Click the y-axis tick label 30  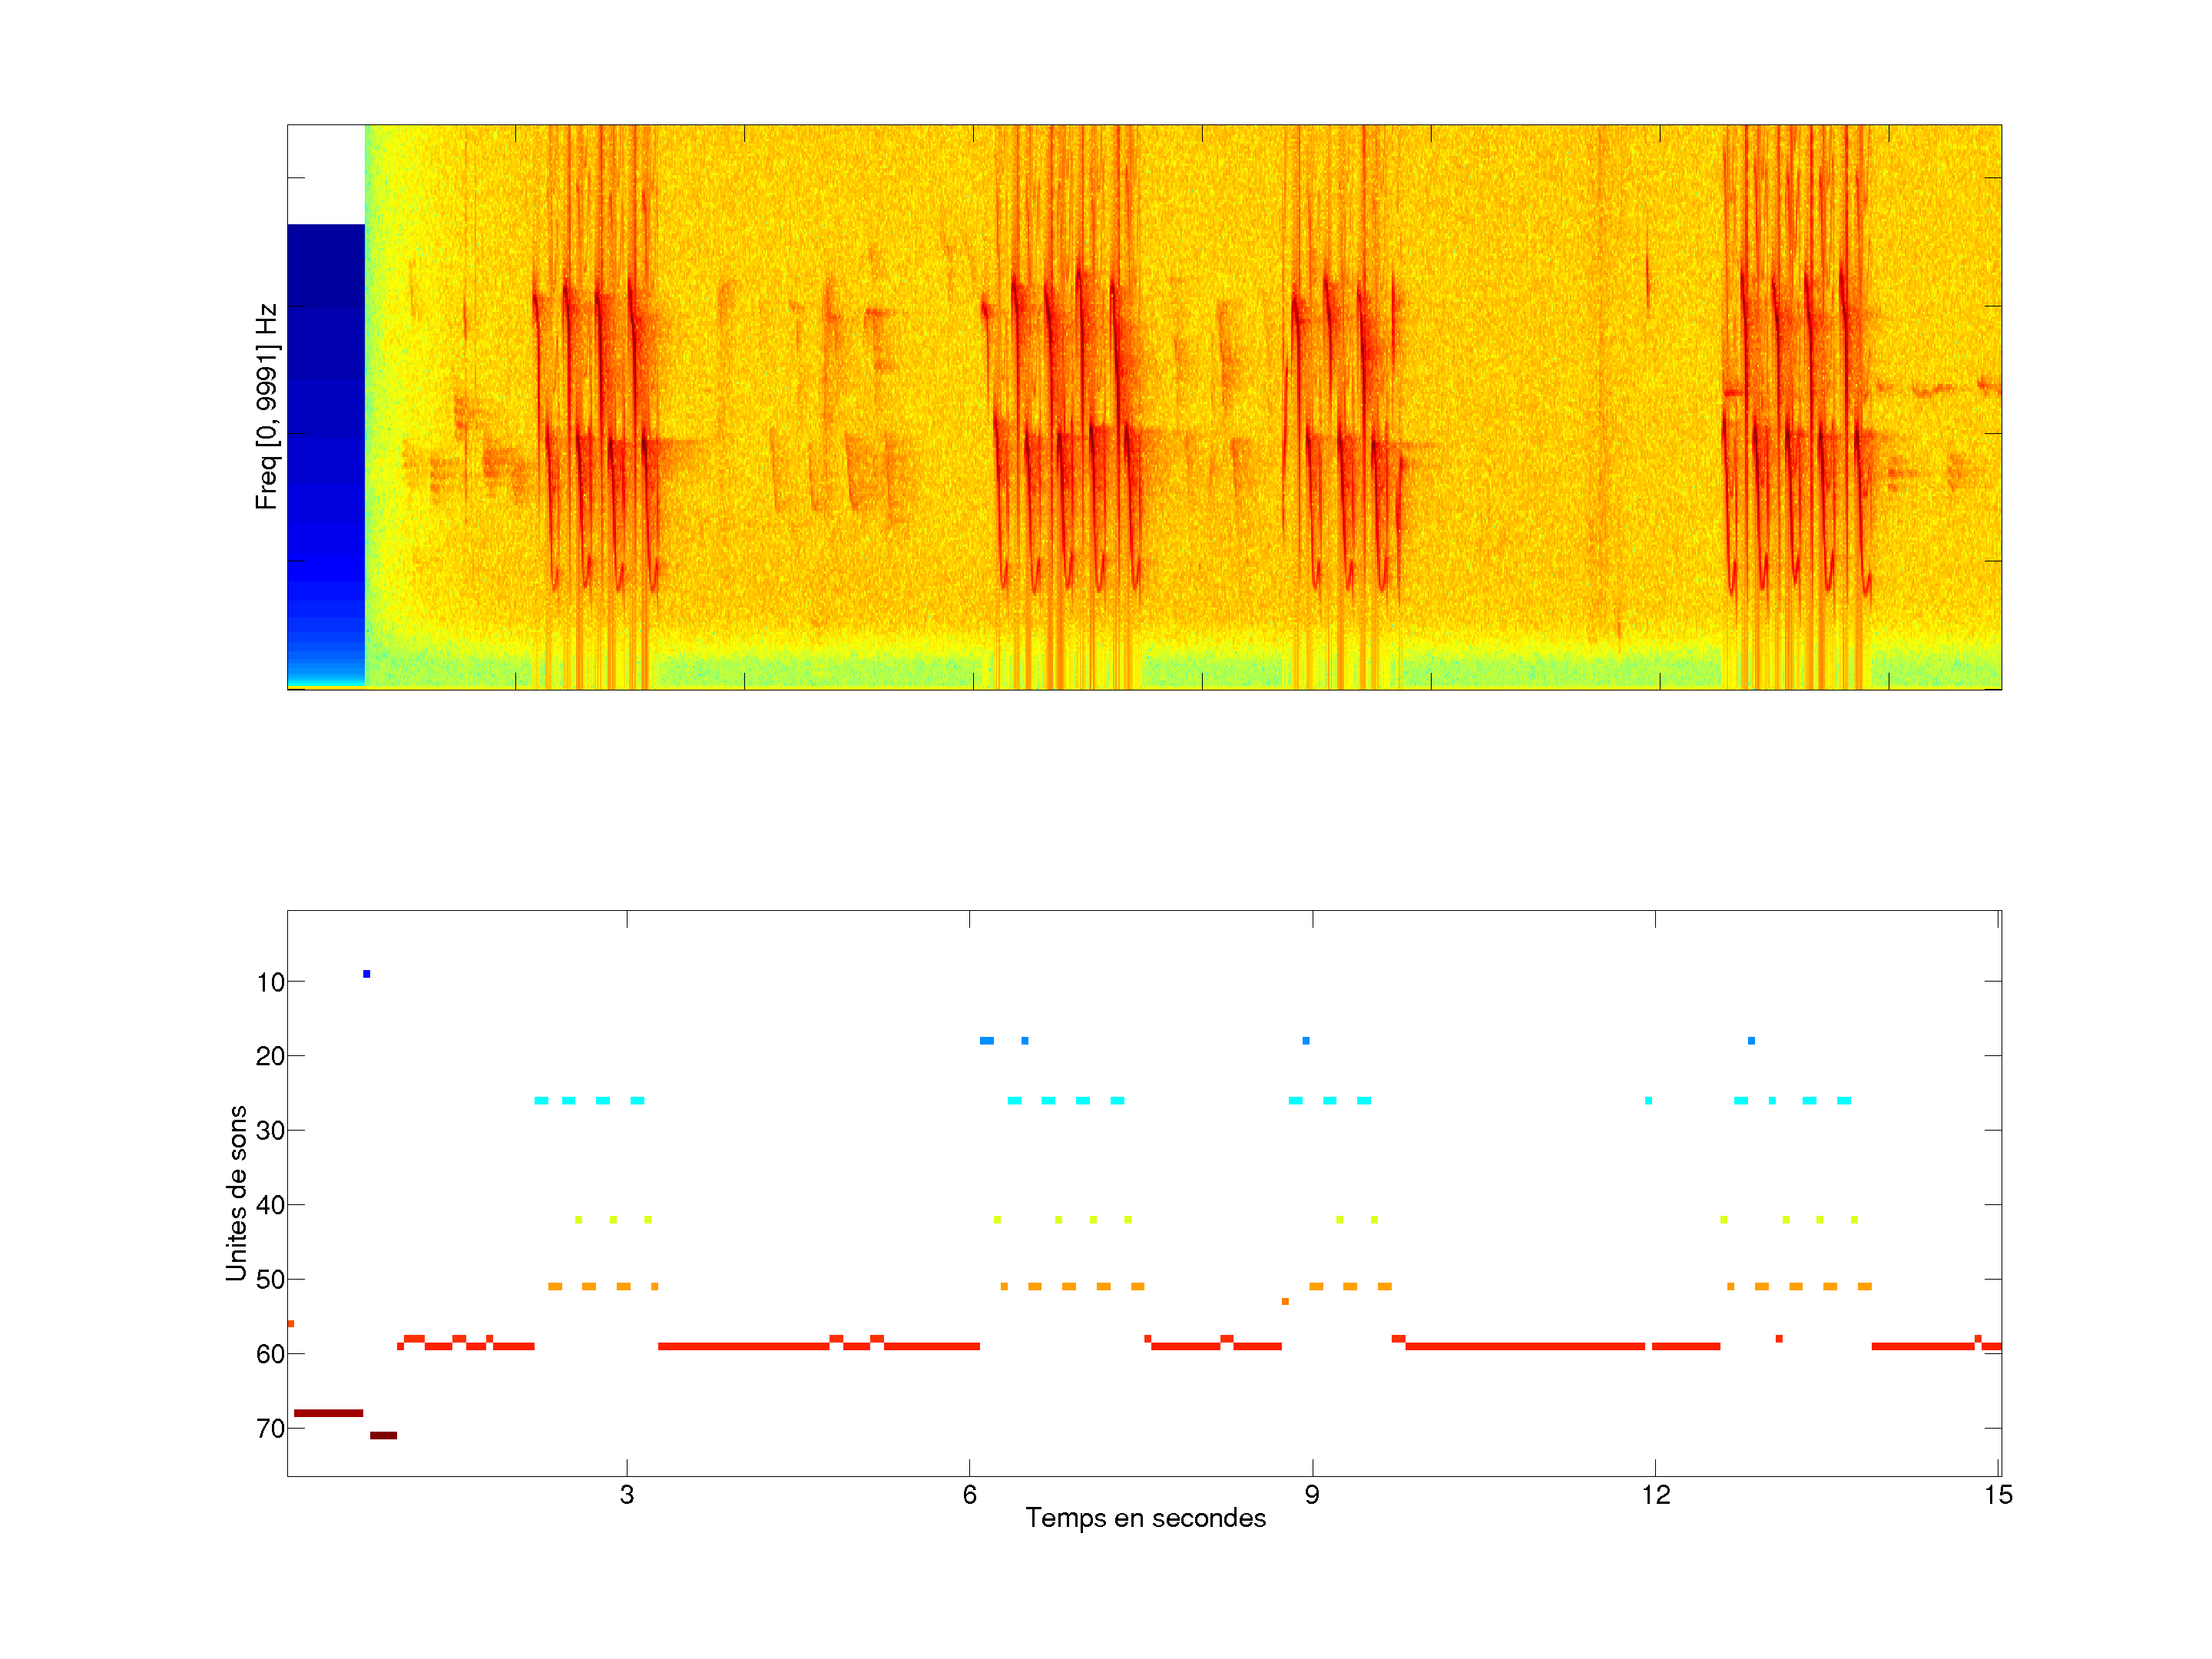270,1131
